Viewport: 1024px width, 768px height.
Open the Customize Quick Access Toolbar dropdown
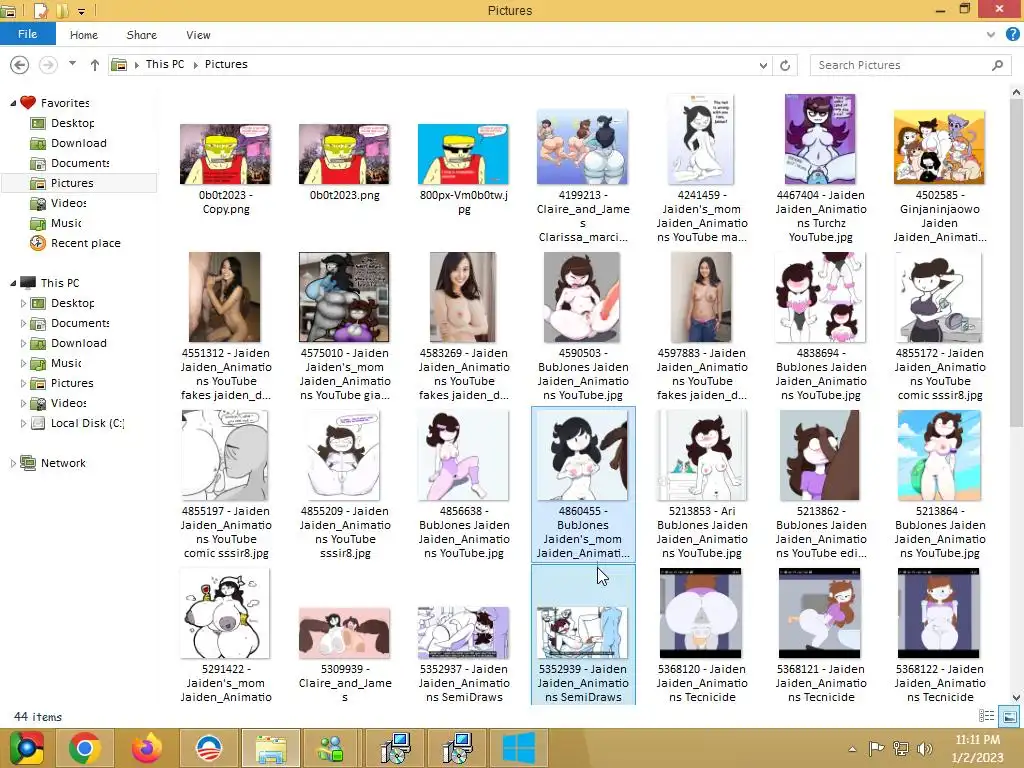tap(82, 11)
